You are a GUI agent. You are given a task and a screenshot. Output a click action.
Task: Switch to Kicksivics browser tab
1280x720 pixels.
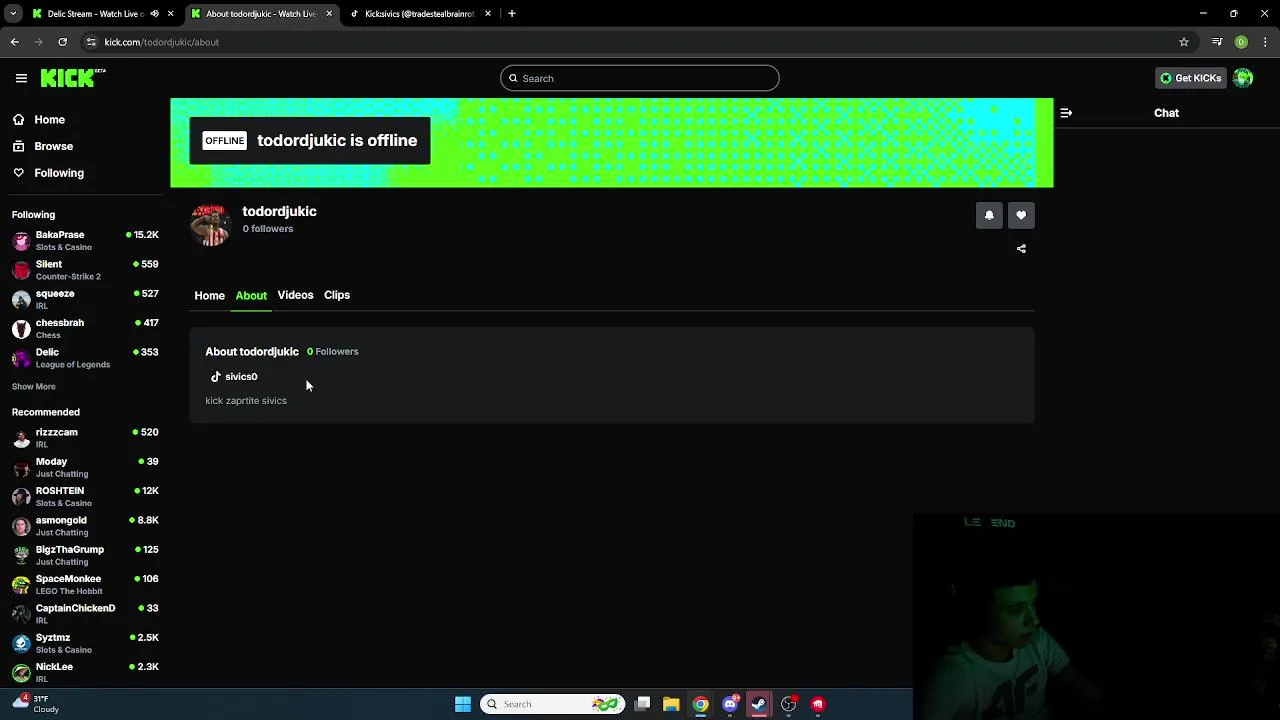click(419, 14)
